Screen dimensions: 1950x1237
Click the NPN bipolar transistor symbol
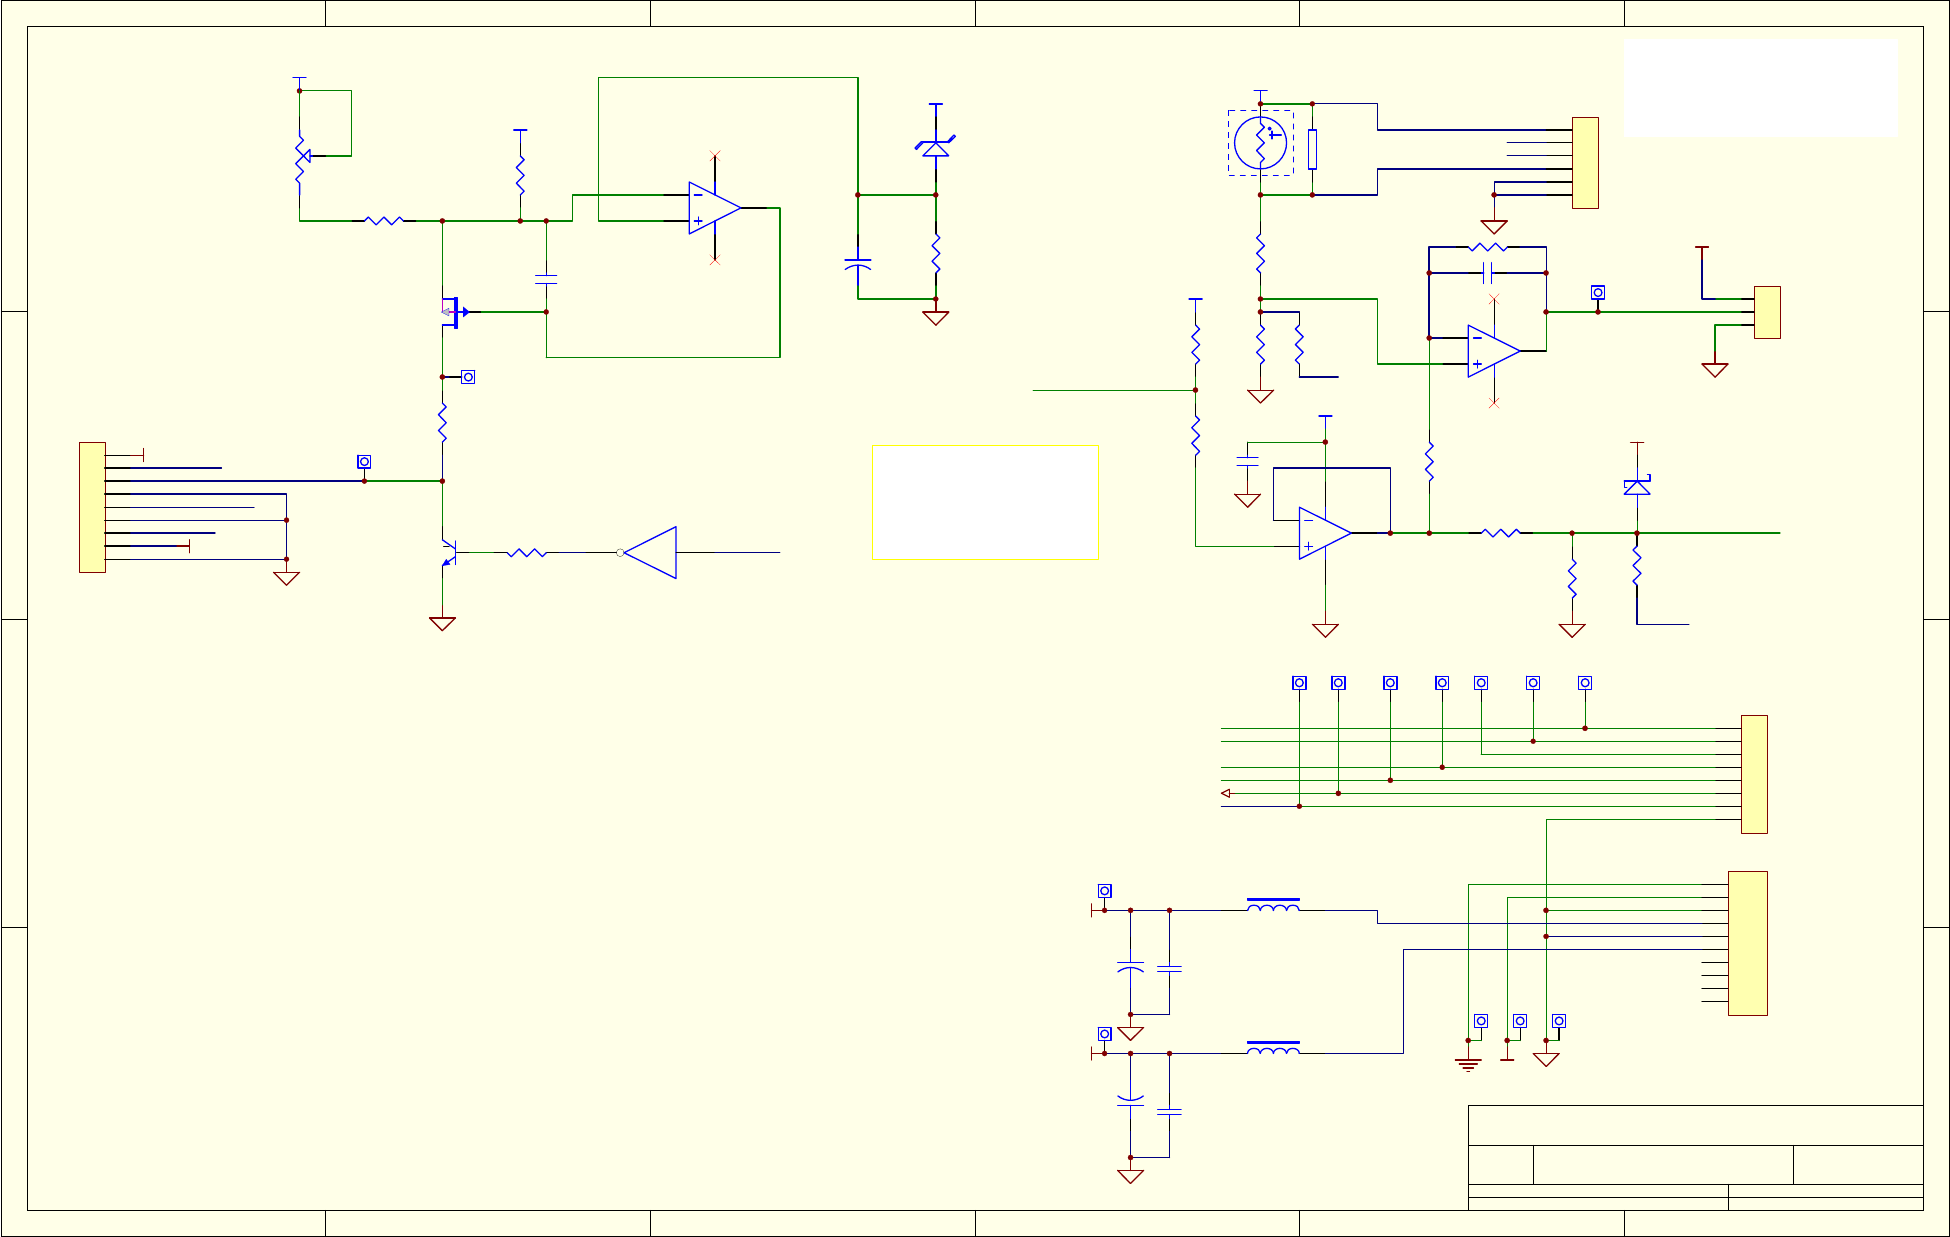tap(449, 553)
